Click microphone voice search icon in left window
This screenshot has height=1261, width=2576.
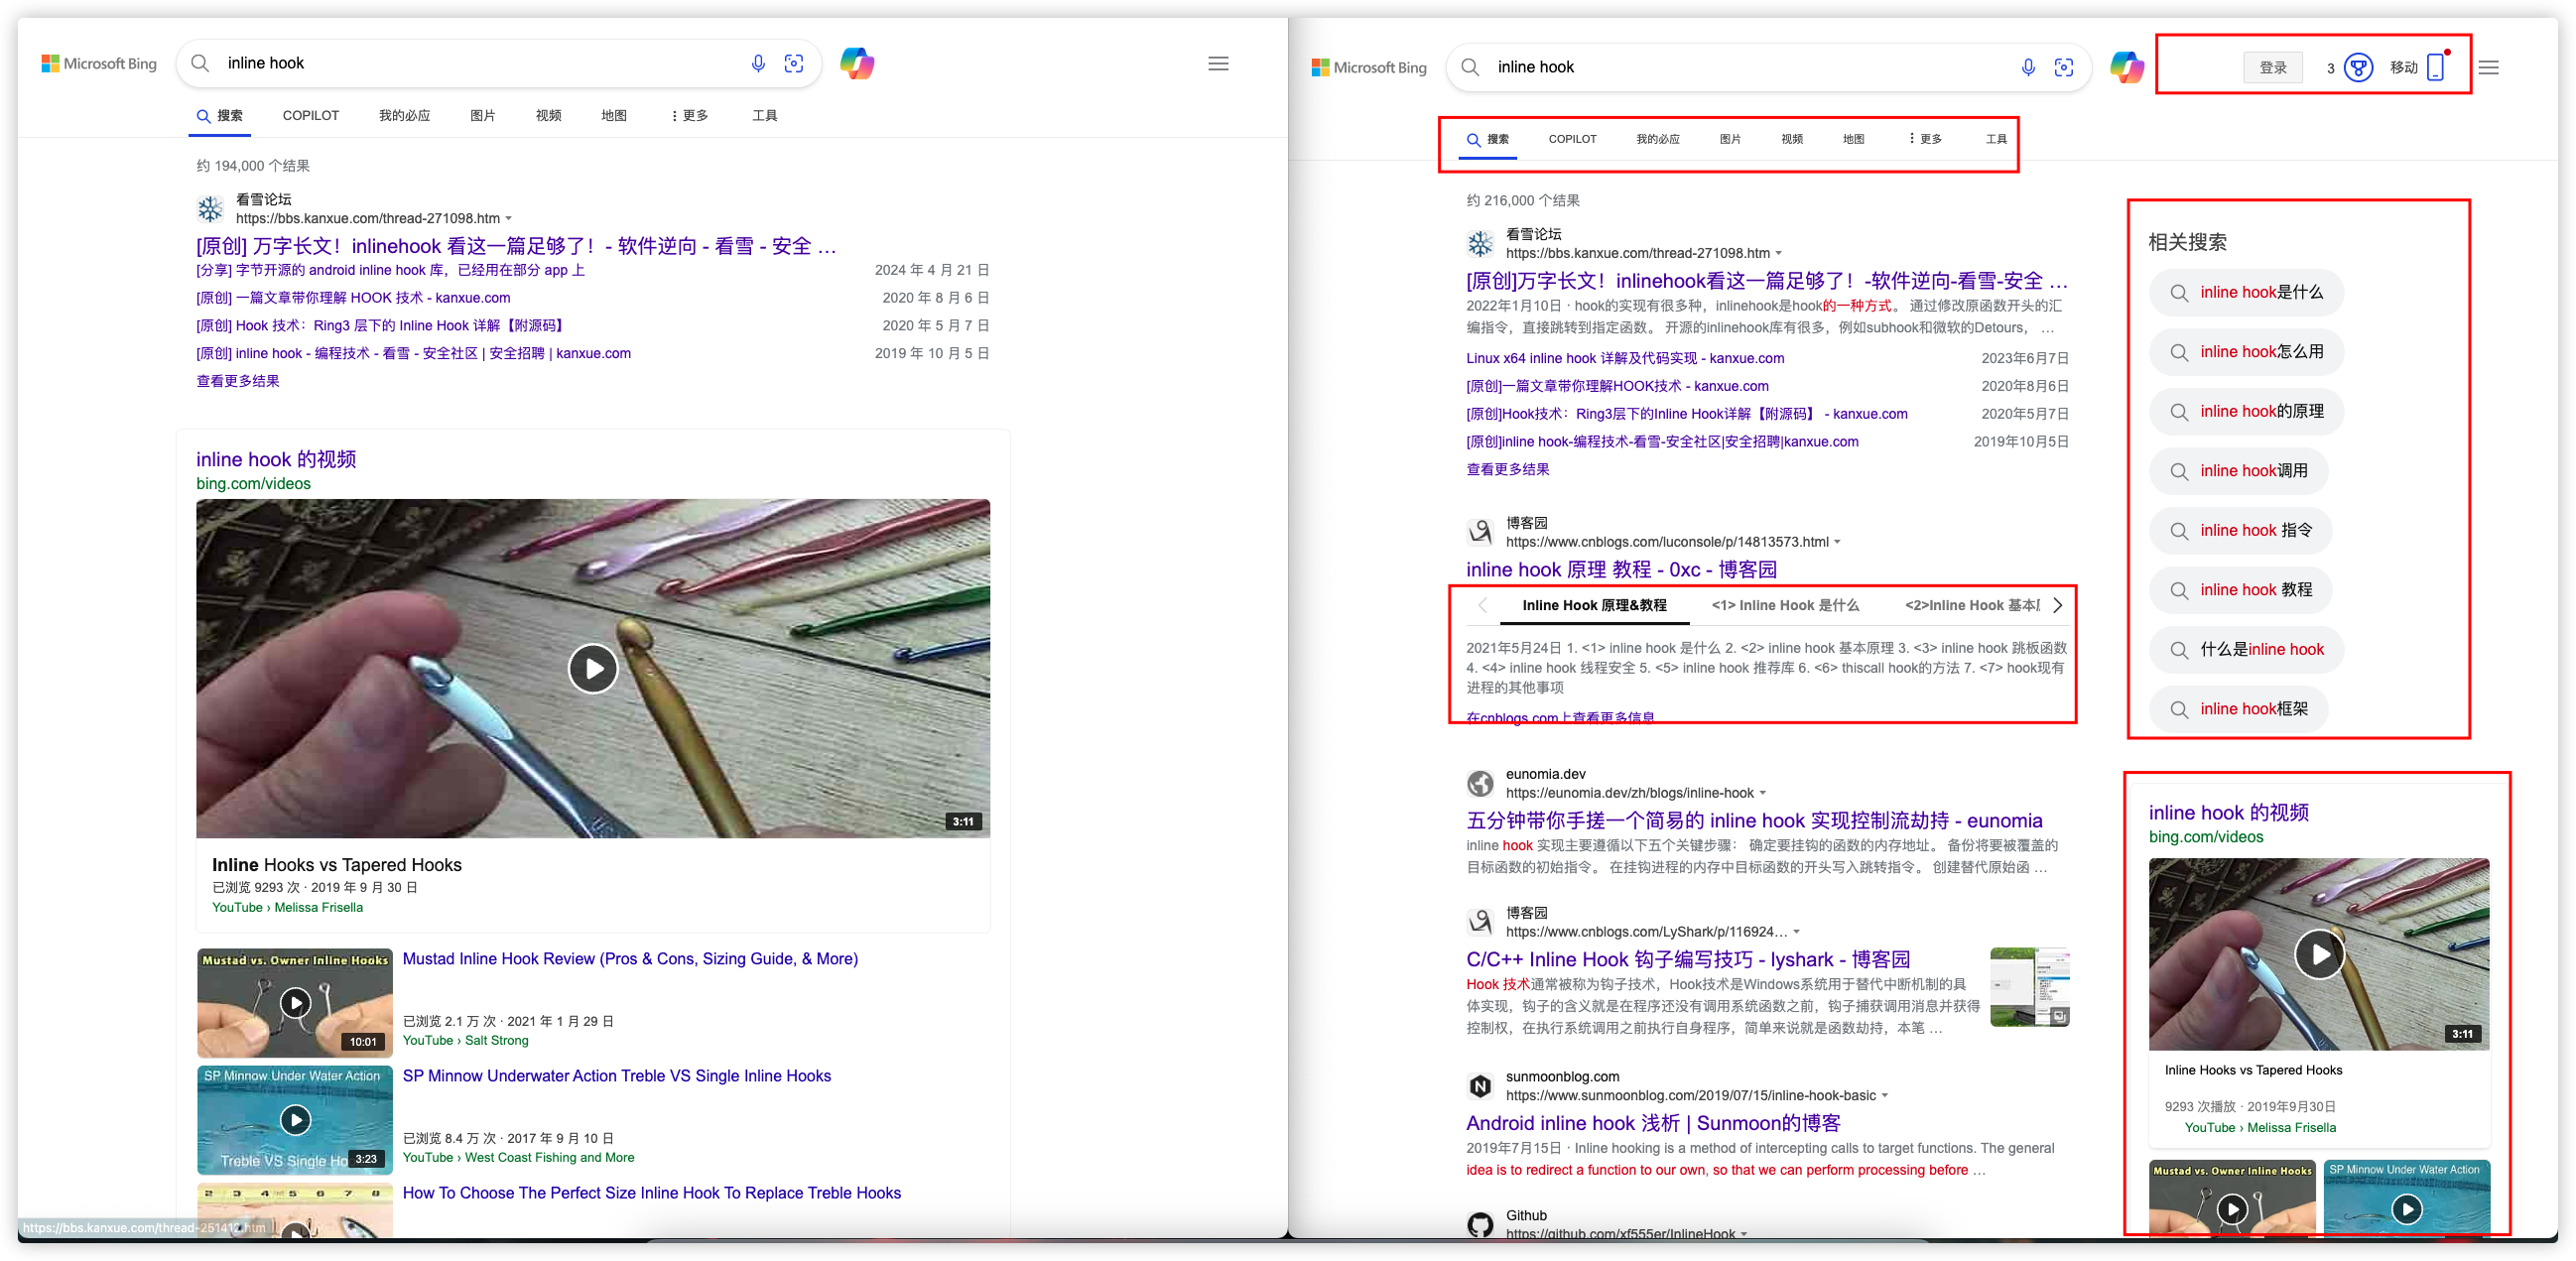(x=758, y=63)
